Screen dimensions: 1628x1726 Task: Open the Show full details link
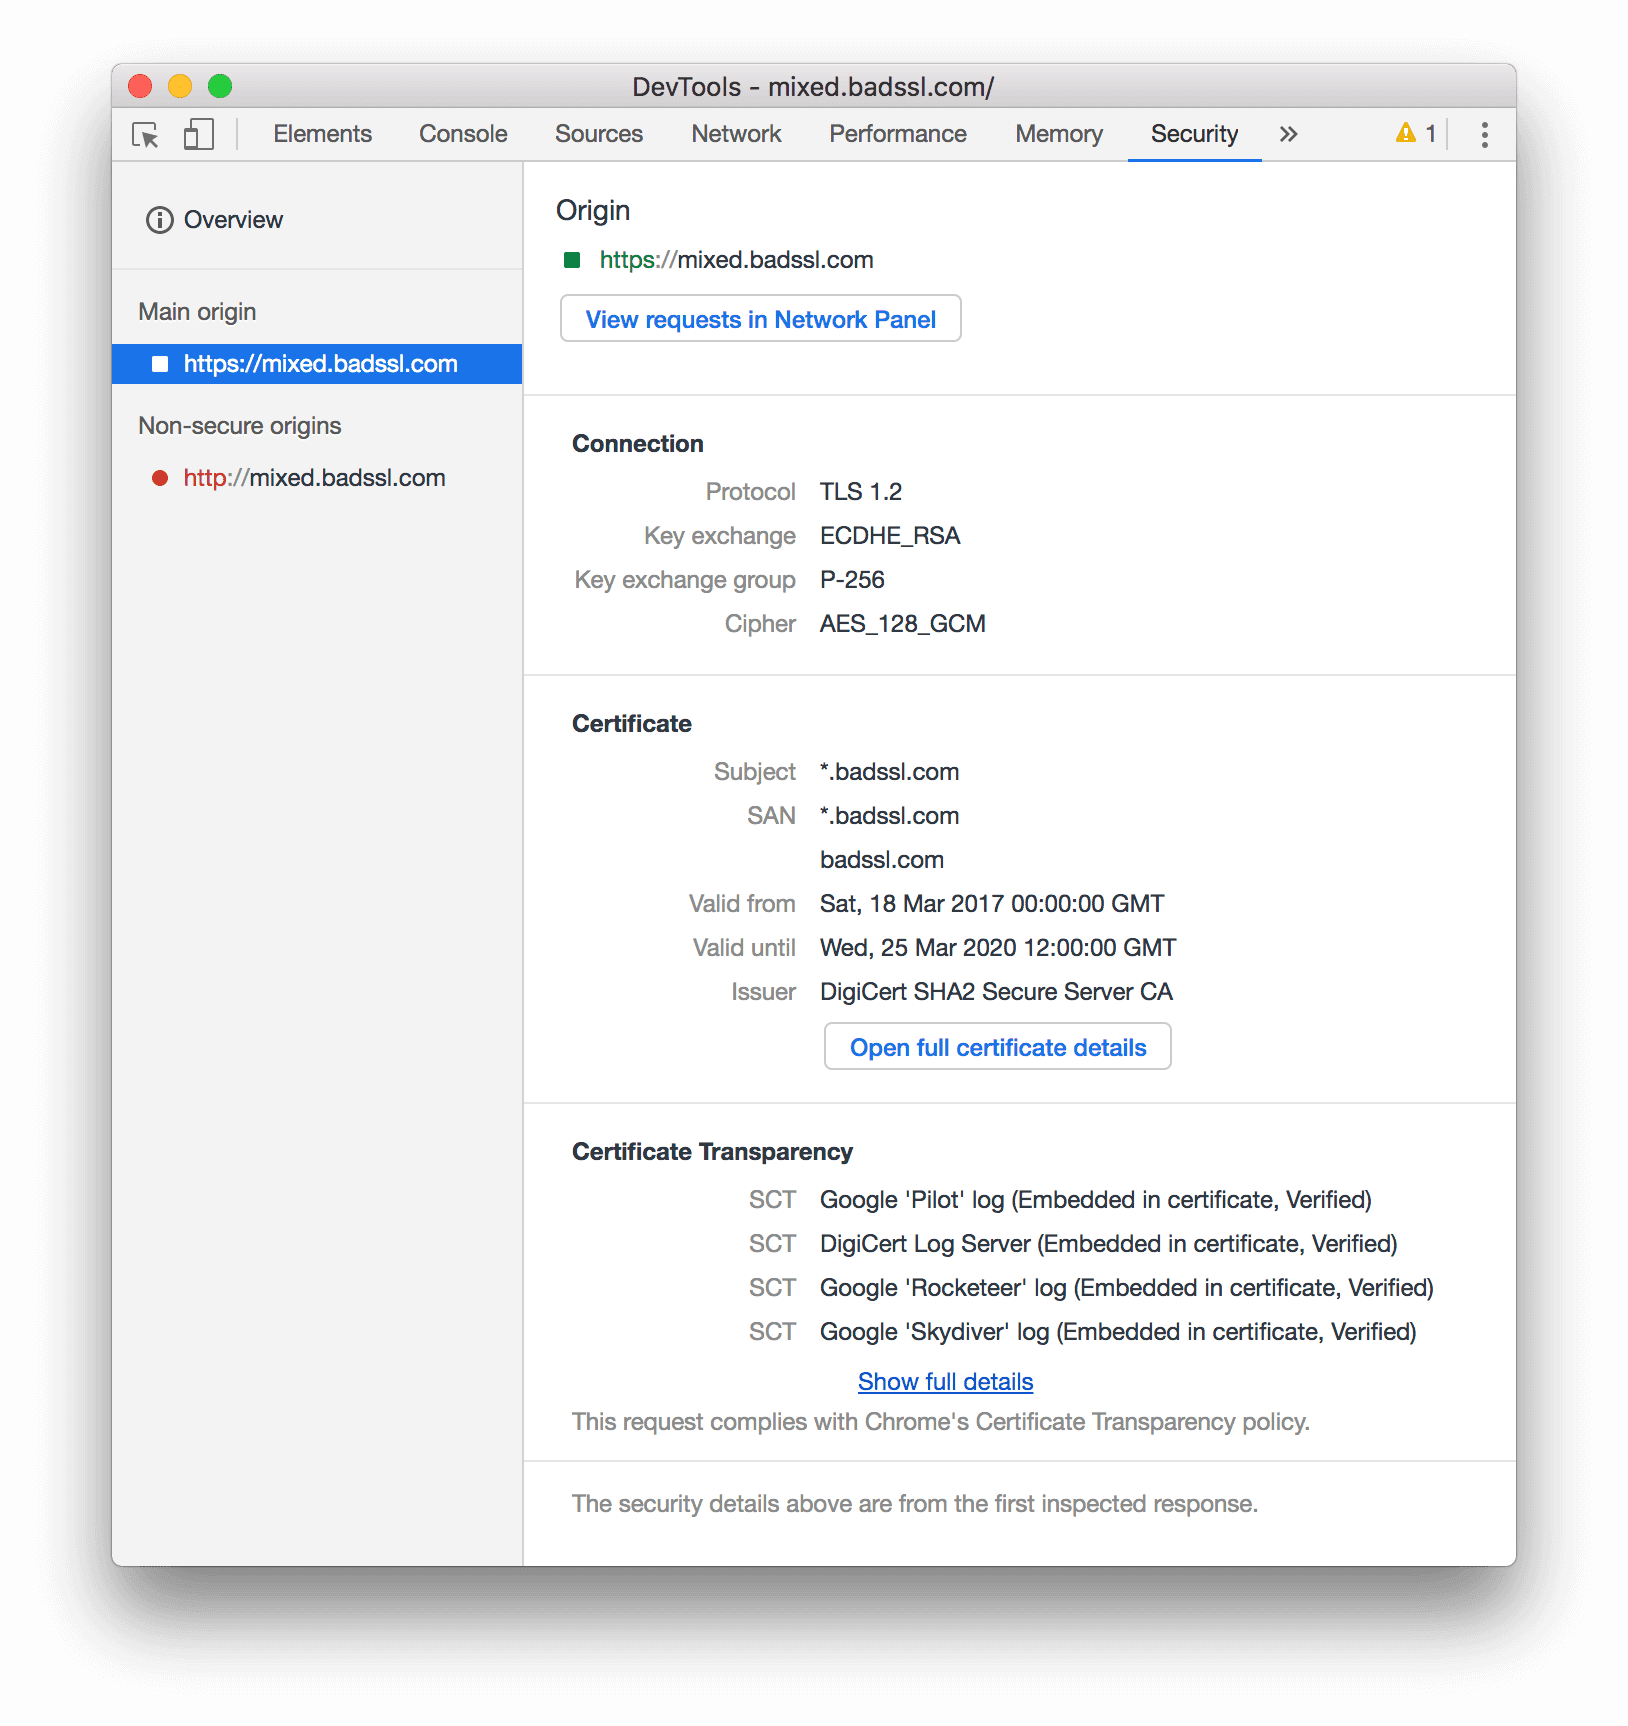944,1381
